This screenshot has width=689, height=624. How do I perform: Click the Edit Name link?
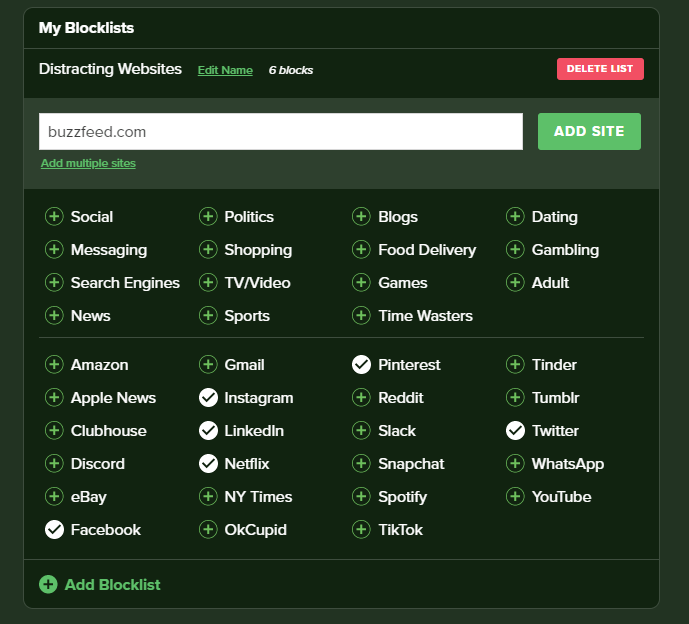pyautogui.click(x=225, y=70)
